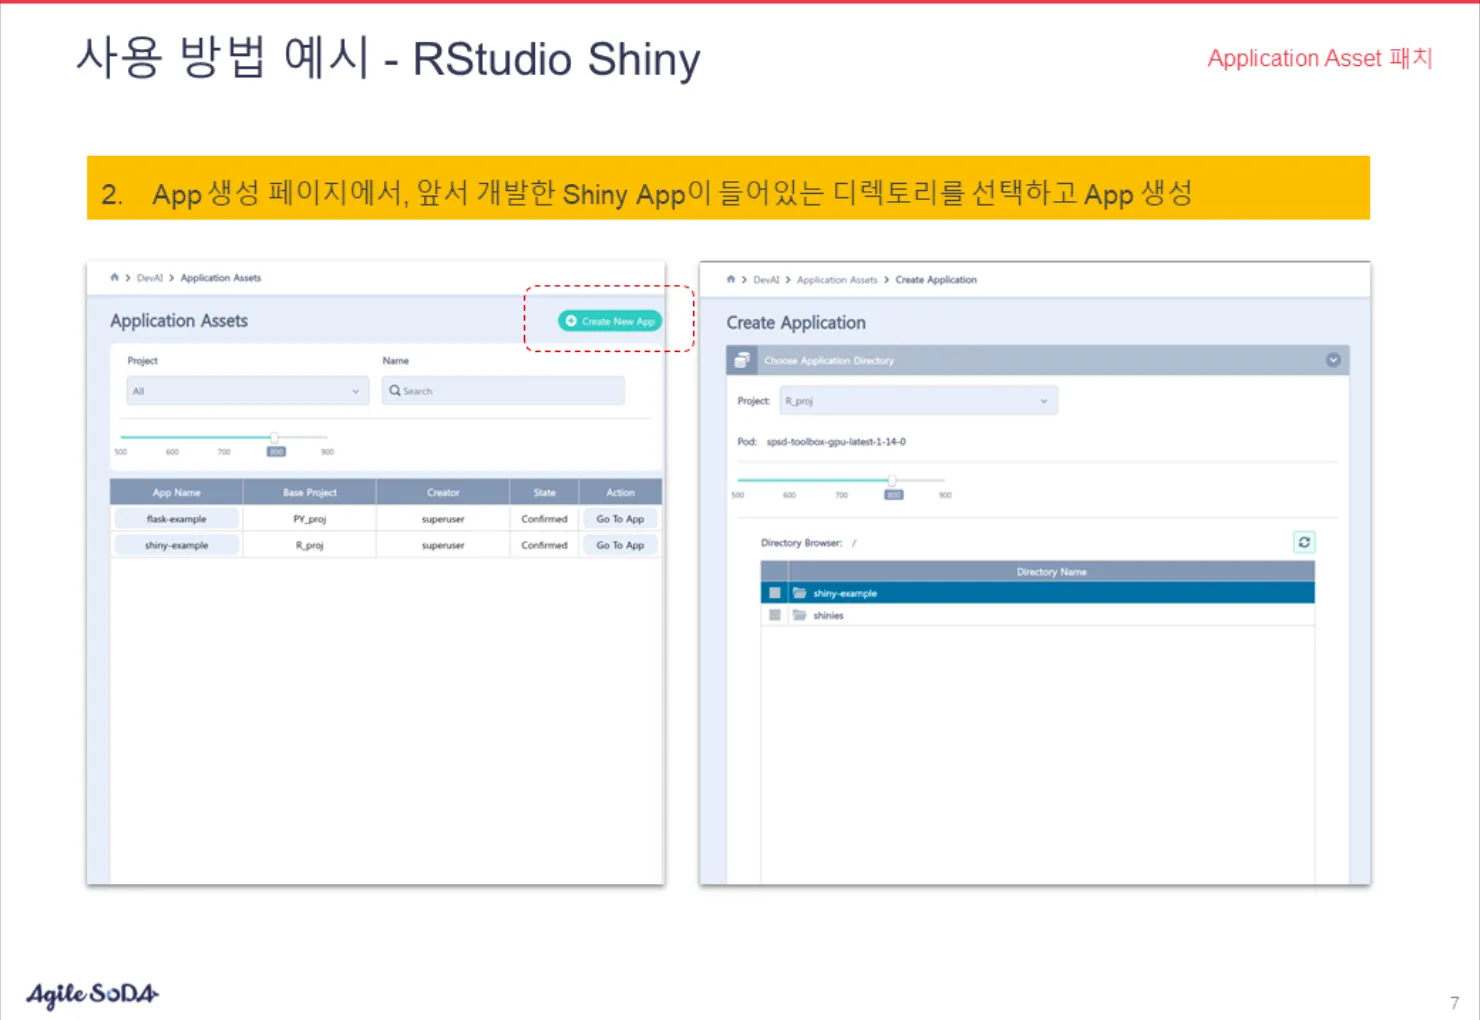Click home icon in left panel breadcrumb
This screenshot has height=1020, width=1480.
click(x=114, y=278)
